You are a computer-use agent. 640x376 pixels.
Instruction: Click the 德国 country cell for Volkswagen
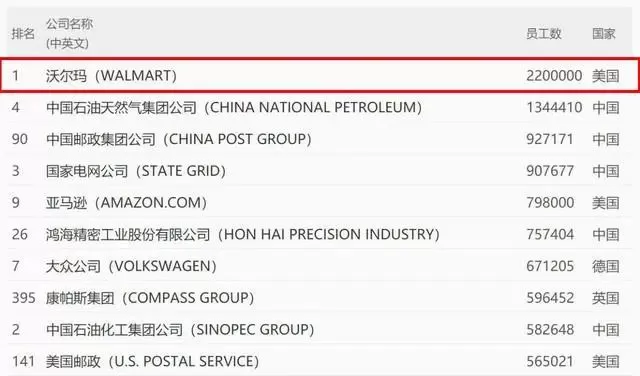[606, 266]
